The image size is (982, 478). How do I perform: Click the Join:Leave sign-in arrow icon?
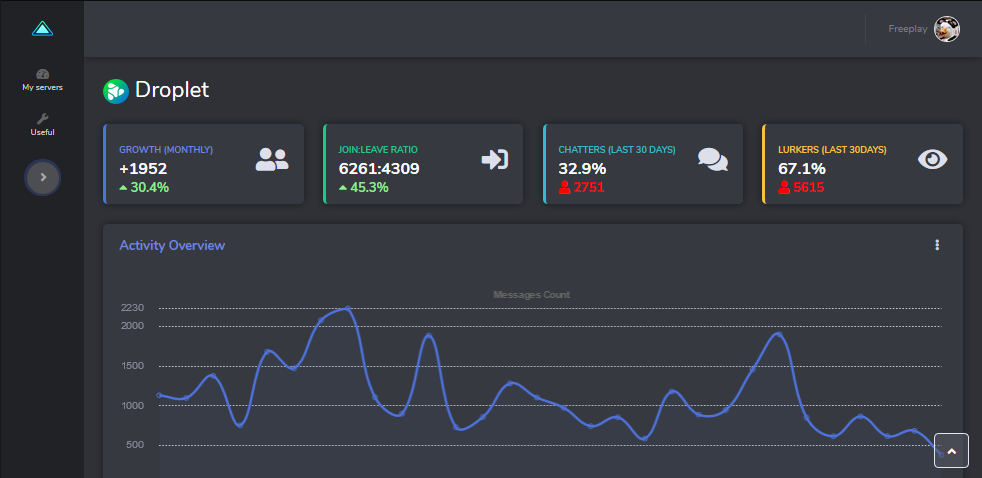[x=494, y=160]
